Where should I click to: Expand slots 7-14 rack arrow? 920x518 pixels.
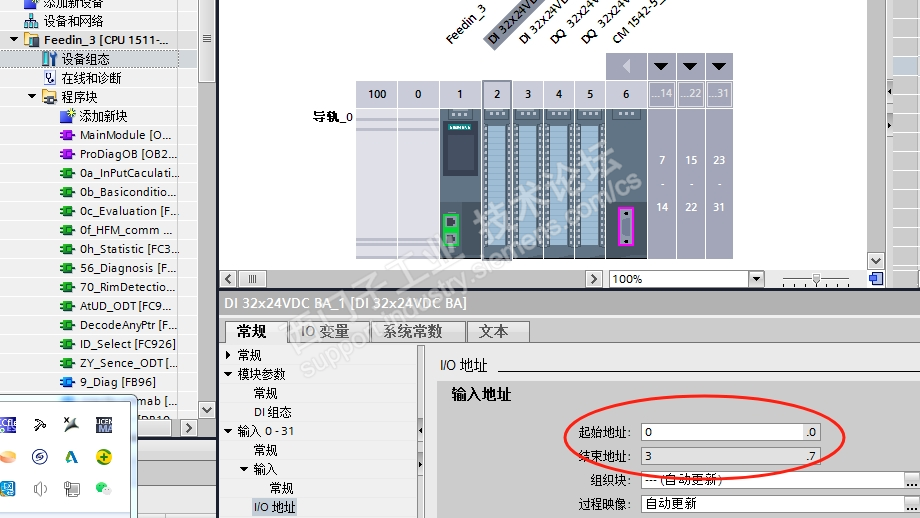(x=661, y=66)
